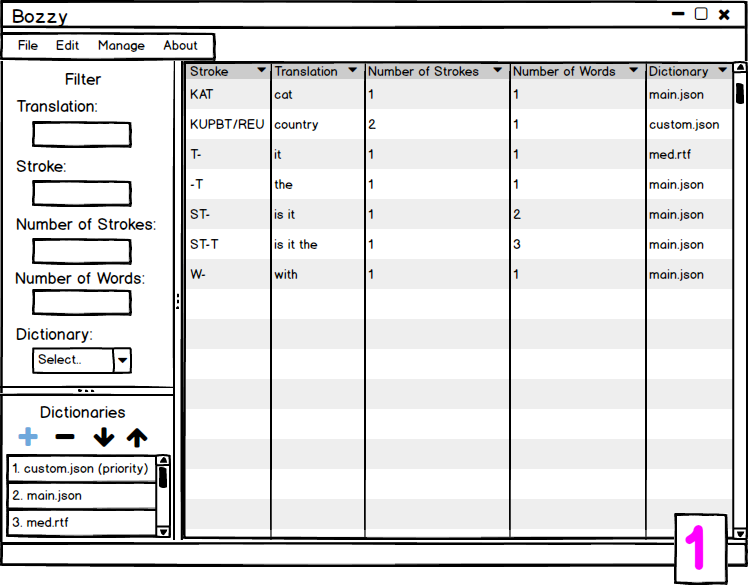
Task: Focus the Number of Words filter field
Action: [x=82, y=303]
